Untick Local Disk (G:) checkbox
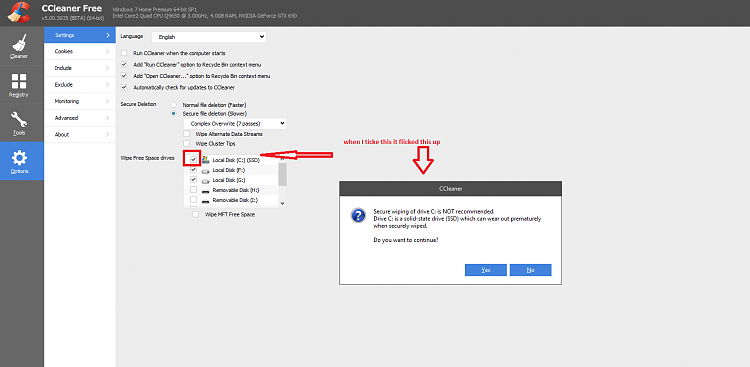 pyautogui.click(x=193, y=180)
